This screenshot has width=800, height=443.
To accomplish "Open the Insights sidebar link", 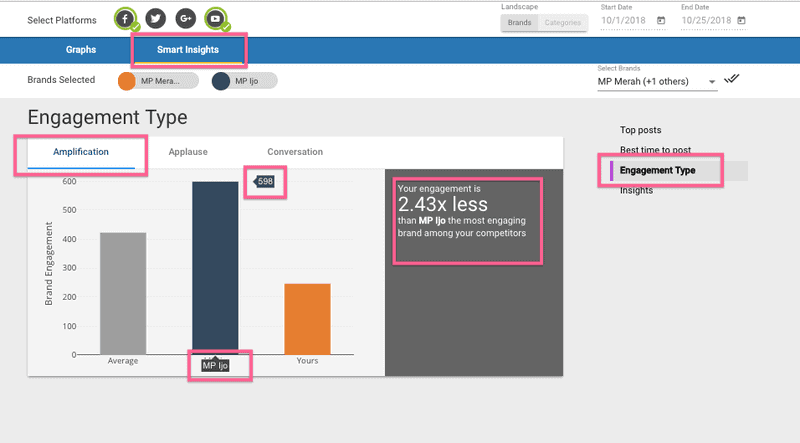I will point(636,190).
